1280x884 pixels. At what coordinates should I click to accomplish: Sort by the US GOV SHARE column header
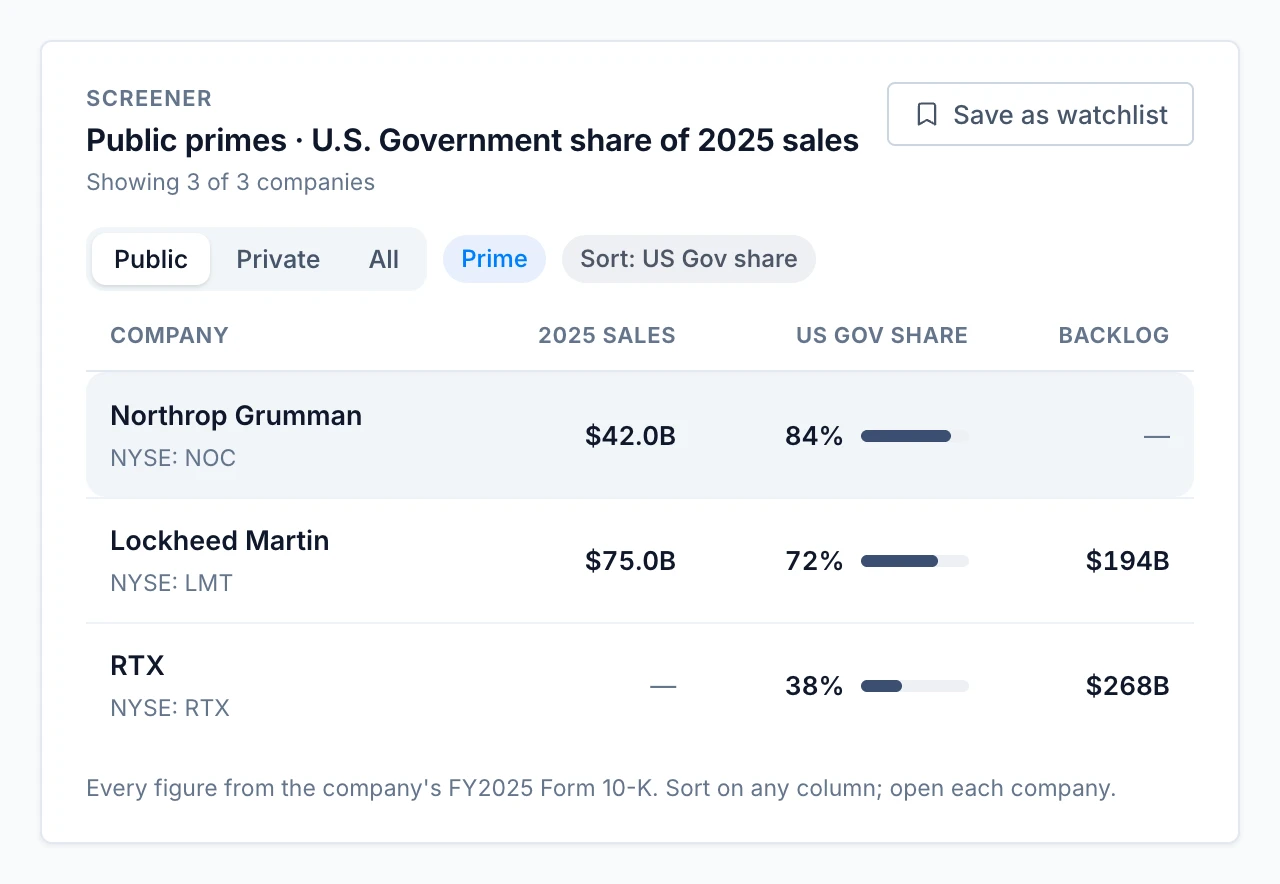click(x=882, y=335)
